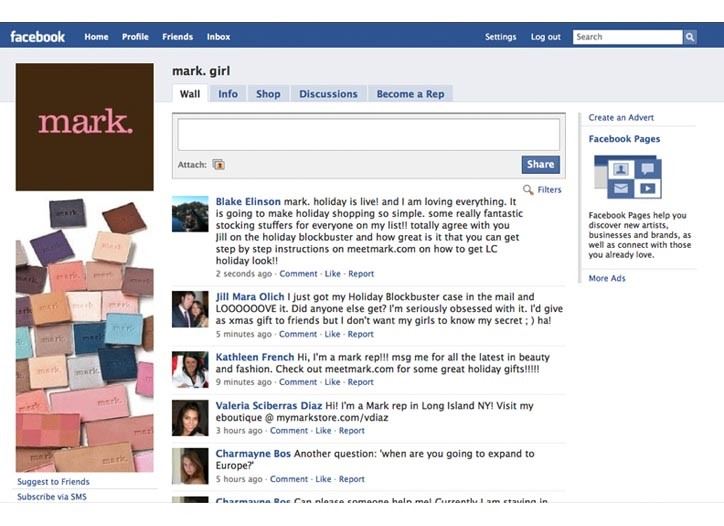Click the Facebook logo

point(38,37)
